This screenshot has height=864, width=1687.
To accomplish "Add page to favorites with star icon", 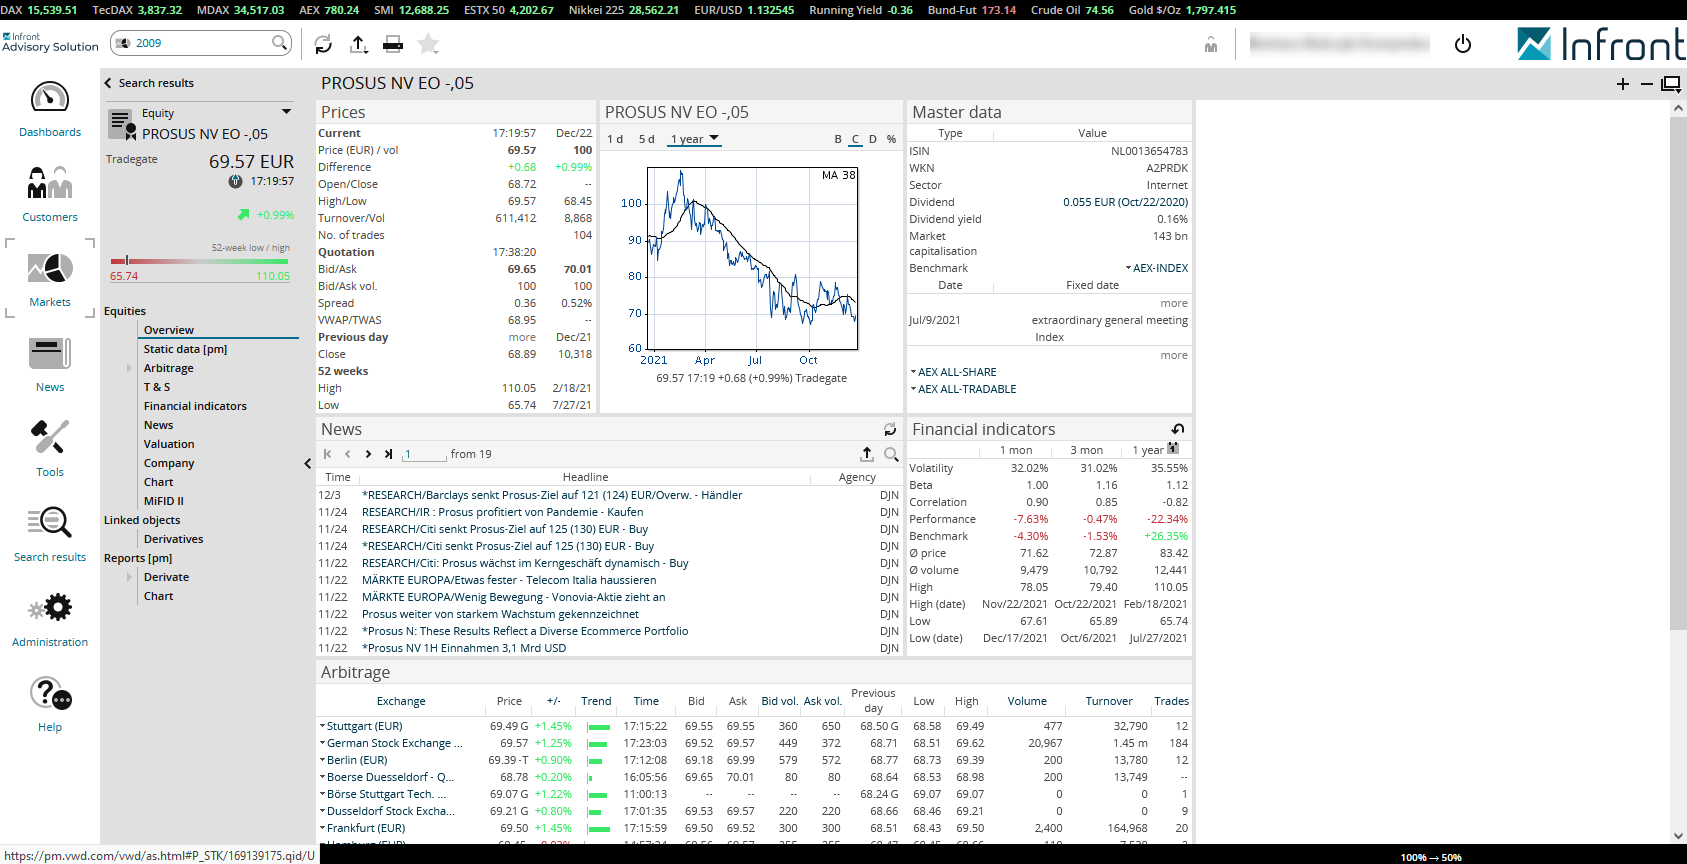I will click(428, 44).
